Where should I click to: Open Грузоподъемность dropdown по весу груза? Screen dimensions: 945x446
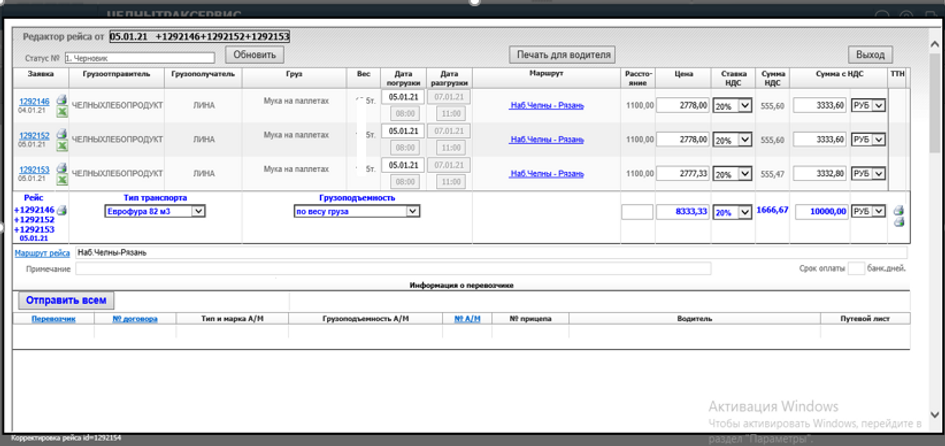[356, 212]
